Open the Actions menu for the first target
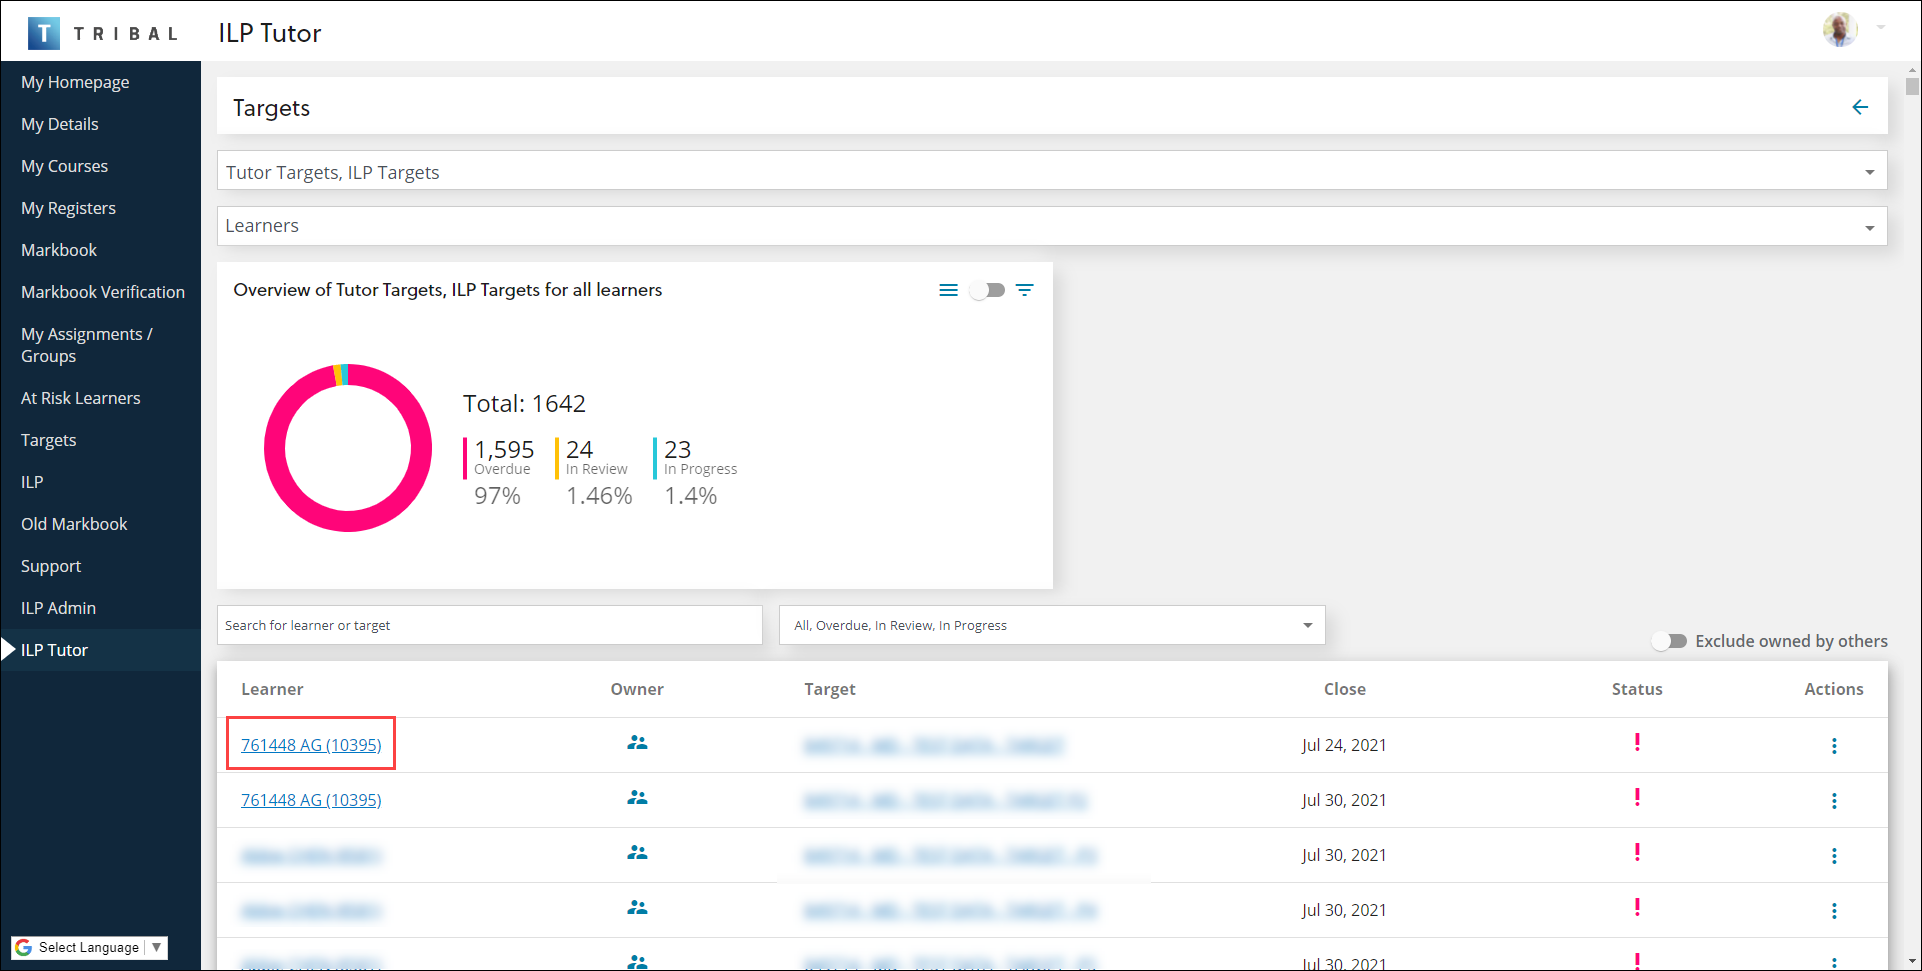The height and width of the screenshot is (971, 1922). click(1834, 745)
